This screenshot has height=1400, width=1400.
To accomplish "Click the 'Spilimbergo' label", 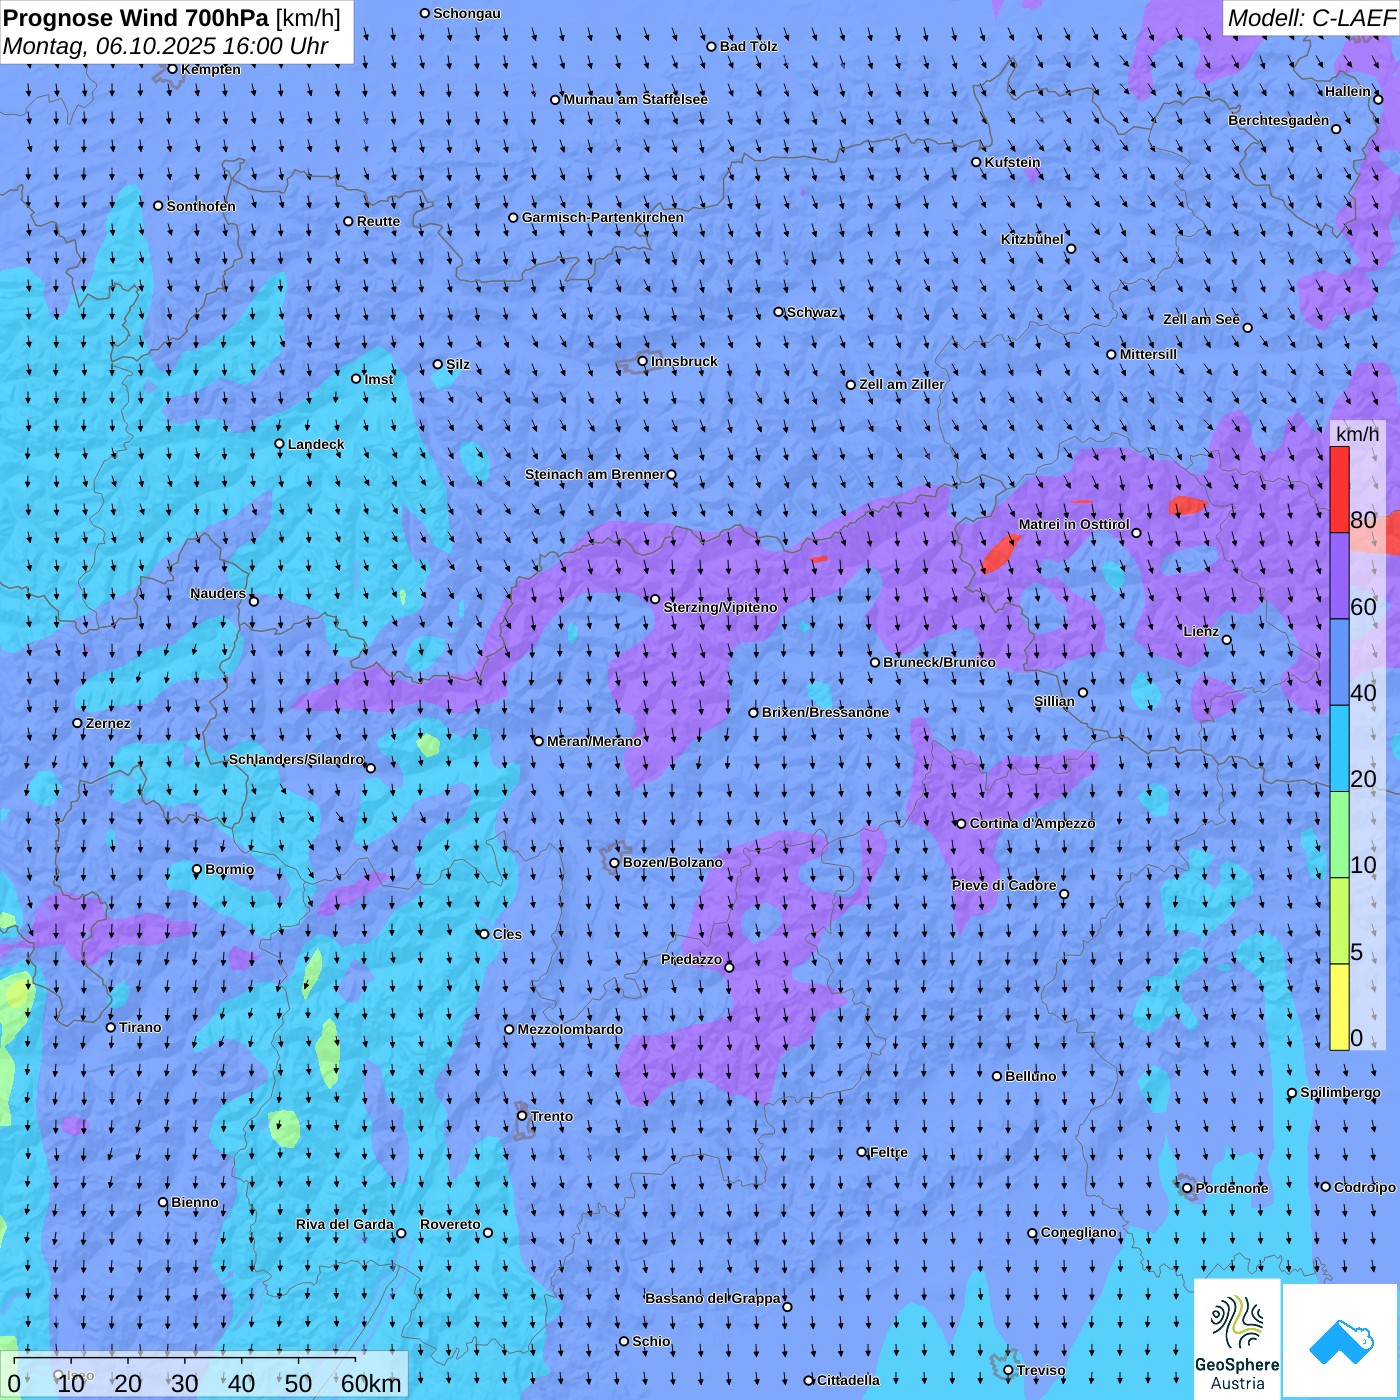I will click(x=1340, y=1092).
